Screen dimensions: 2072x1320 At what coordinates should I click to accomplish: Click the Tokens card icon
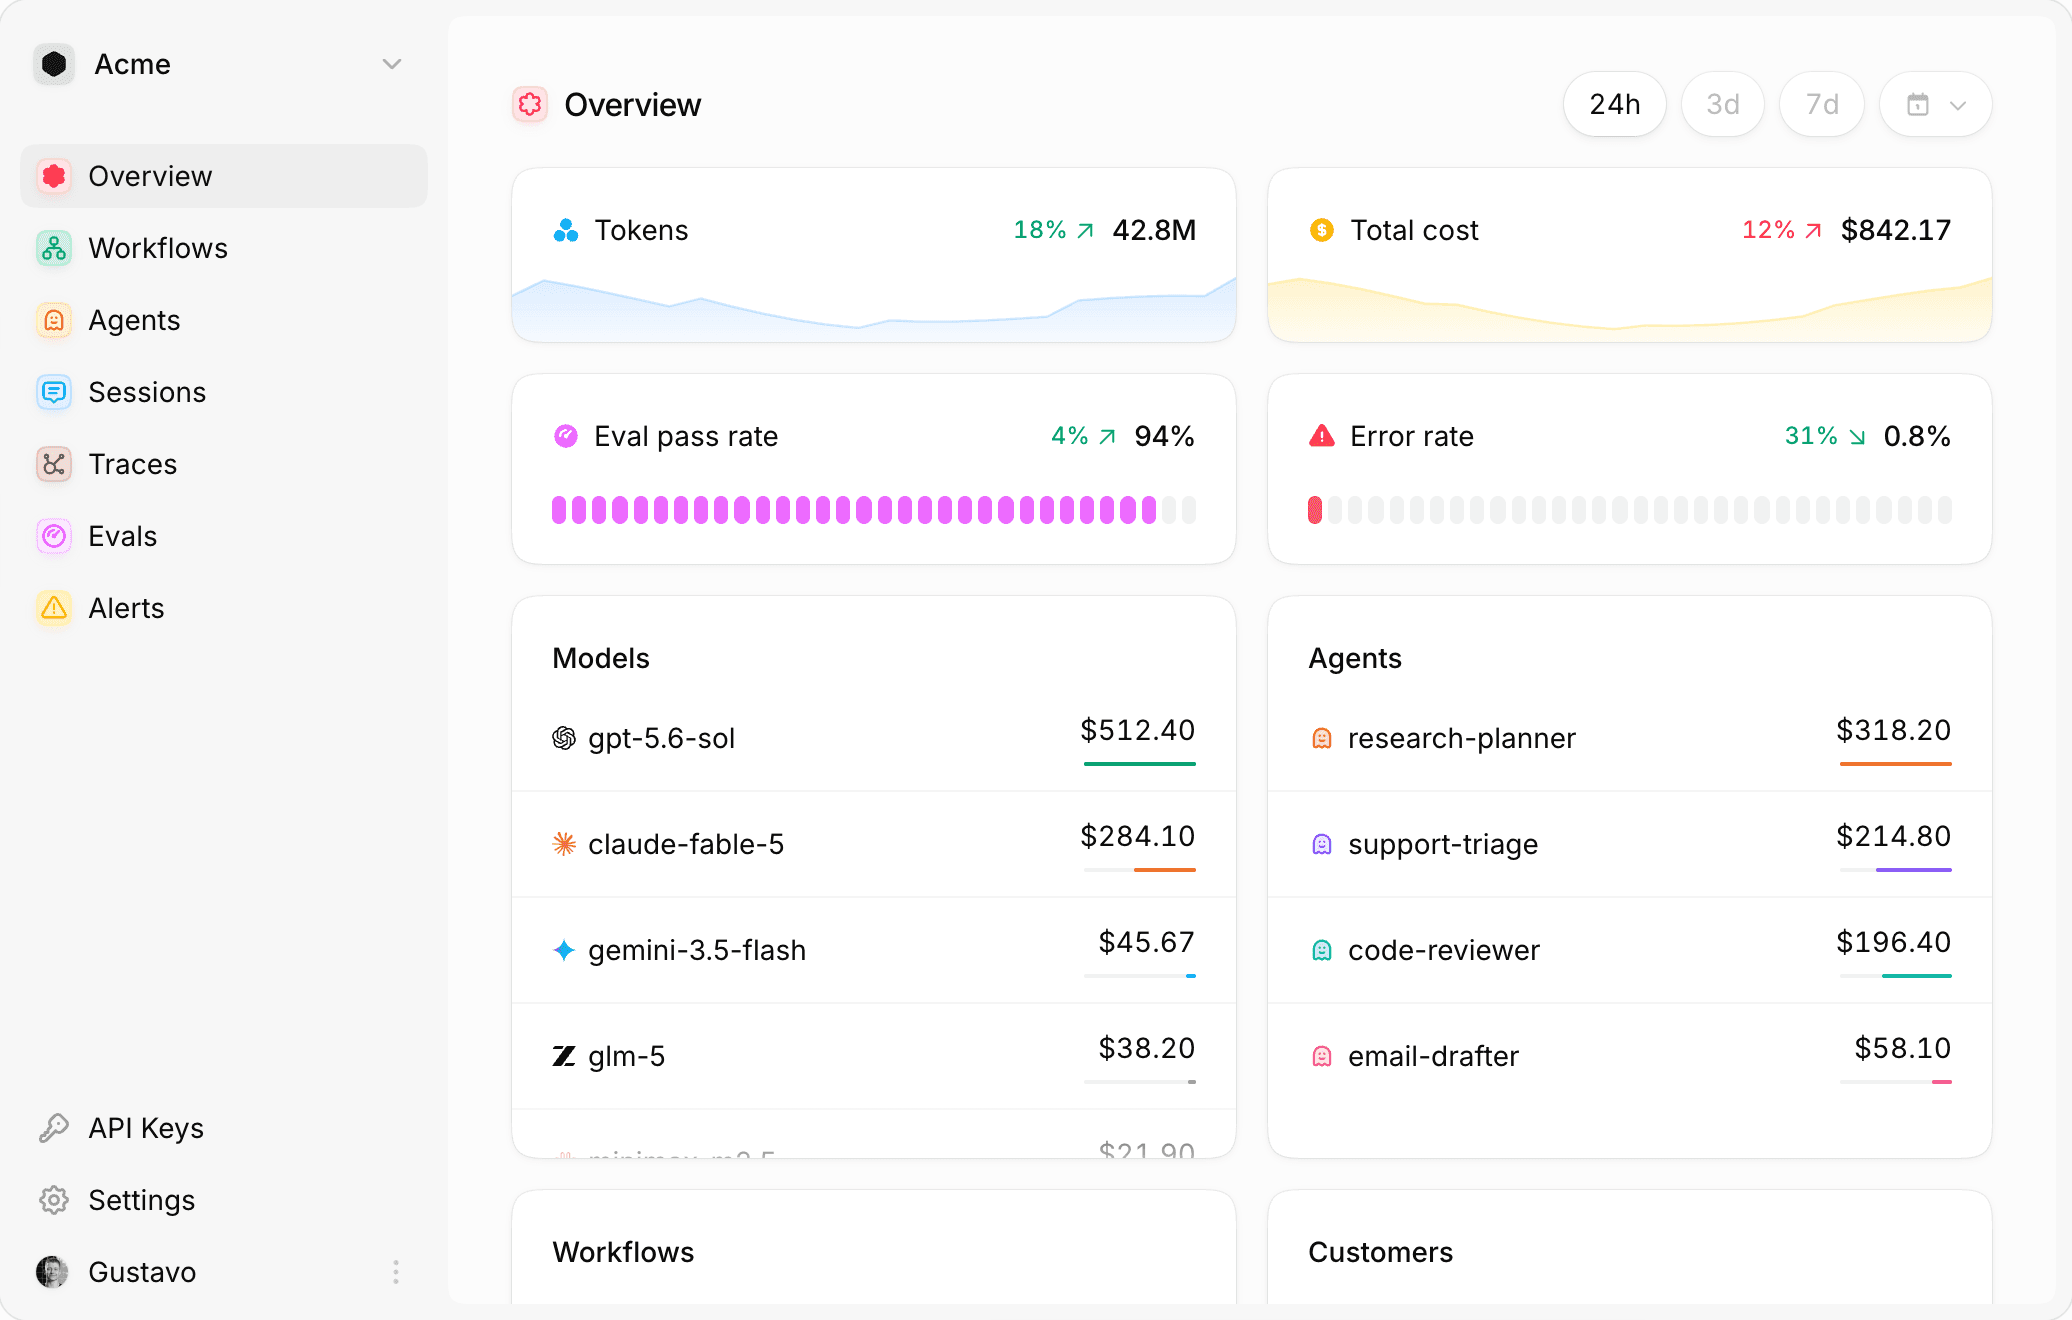pos(566,230)
